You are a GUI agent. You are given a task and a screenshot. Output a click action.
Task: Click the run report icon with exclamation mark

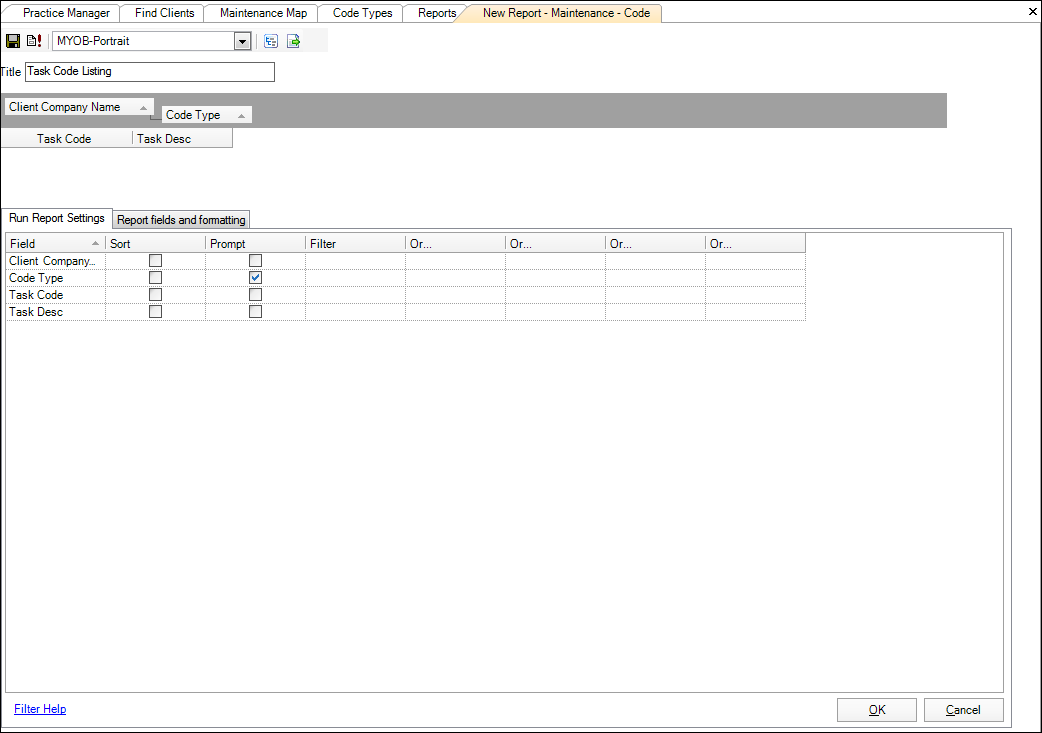pyautogui.click(x=33, y=40)
